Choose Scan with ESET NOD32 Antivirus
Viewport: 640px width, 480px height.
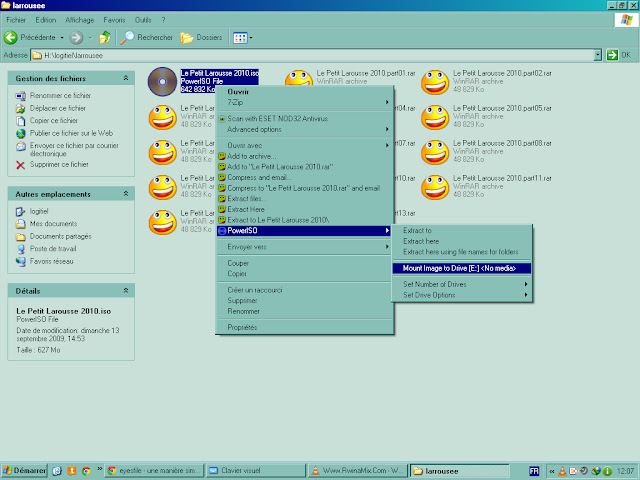tap(304, 119)
